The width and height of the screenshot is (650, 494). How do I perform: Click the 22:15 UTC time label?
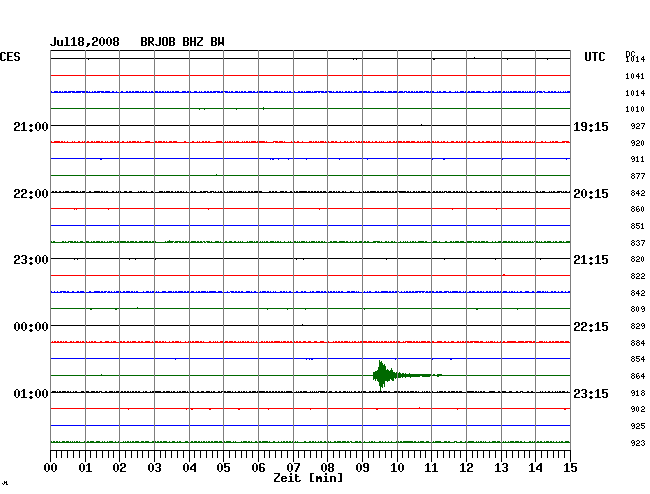coord(591,327)
